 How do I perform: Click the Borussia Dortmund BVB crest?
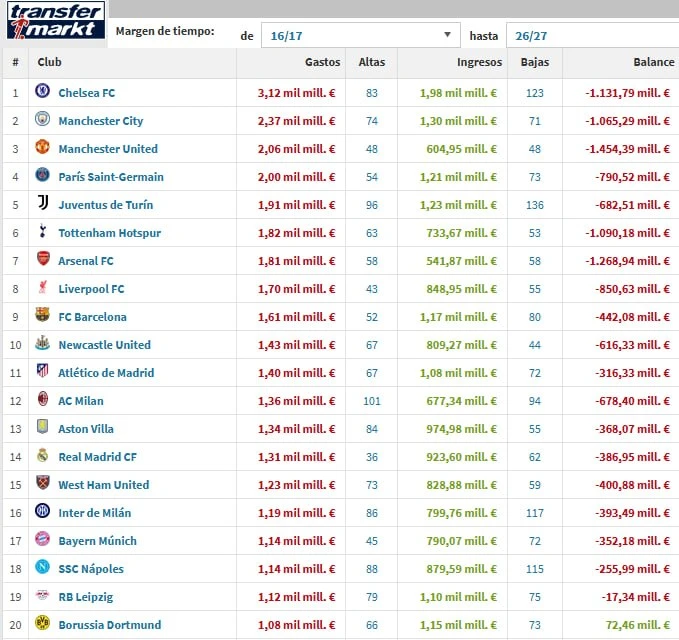(x=42, y=623)
